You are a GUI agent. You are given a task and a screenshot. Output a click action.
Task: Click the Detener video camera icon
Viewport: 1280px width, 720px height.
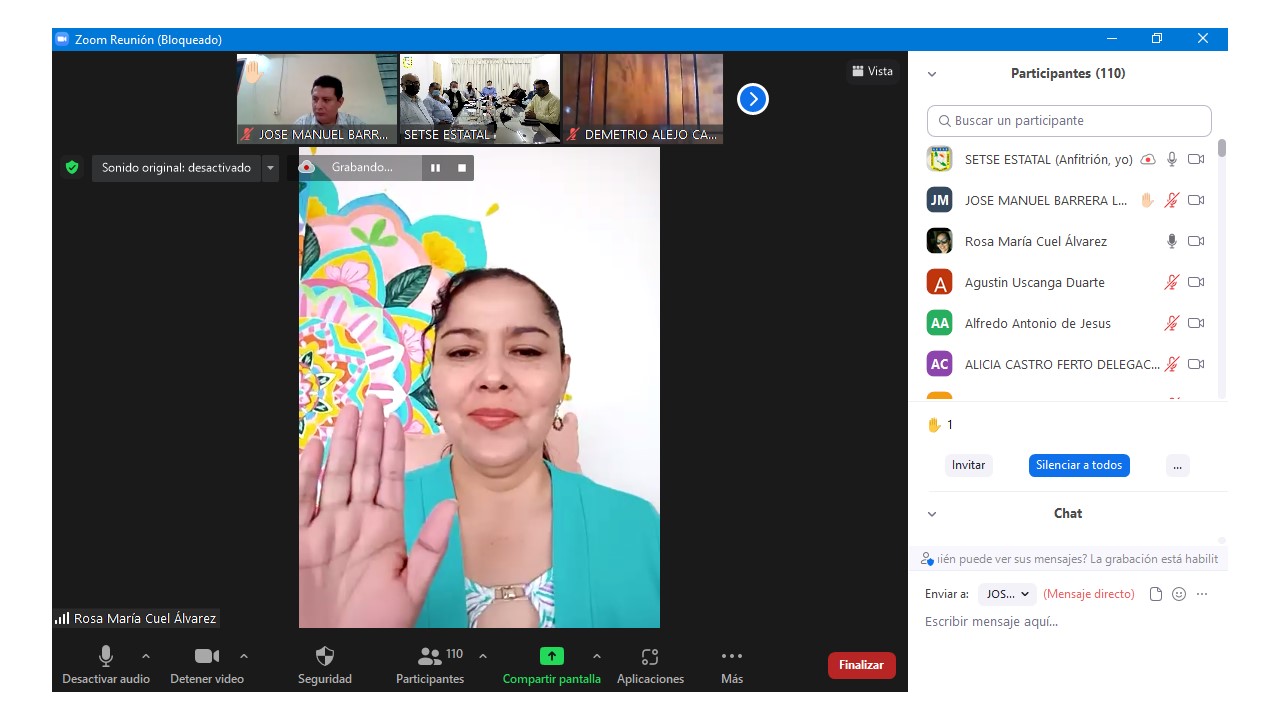207,656
